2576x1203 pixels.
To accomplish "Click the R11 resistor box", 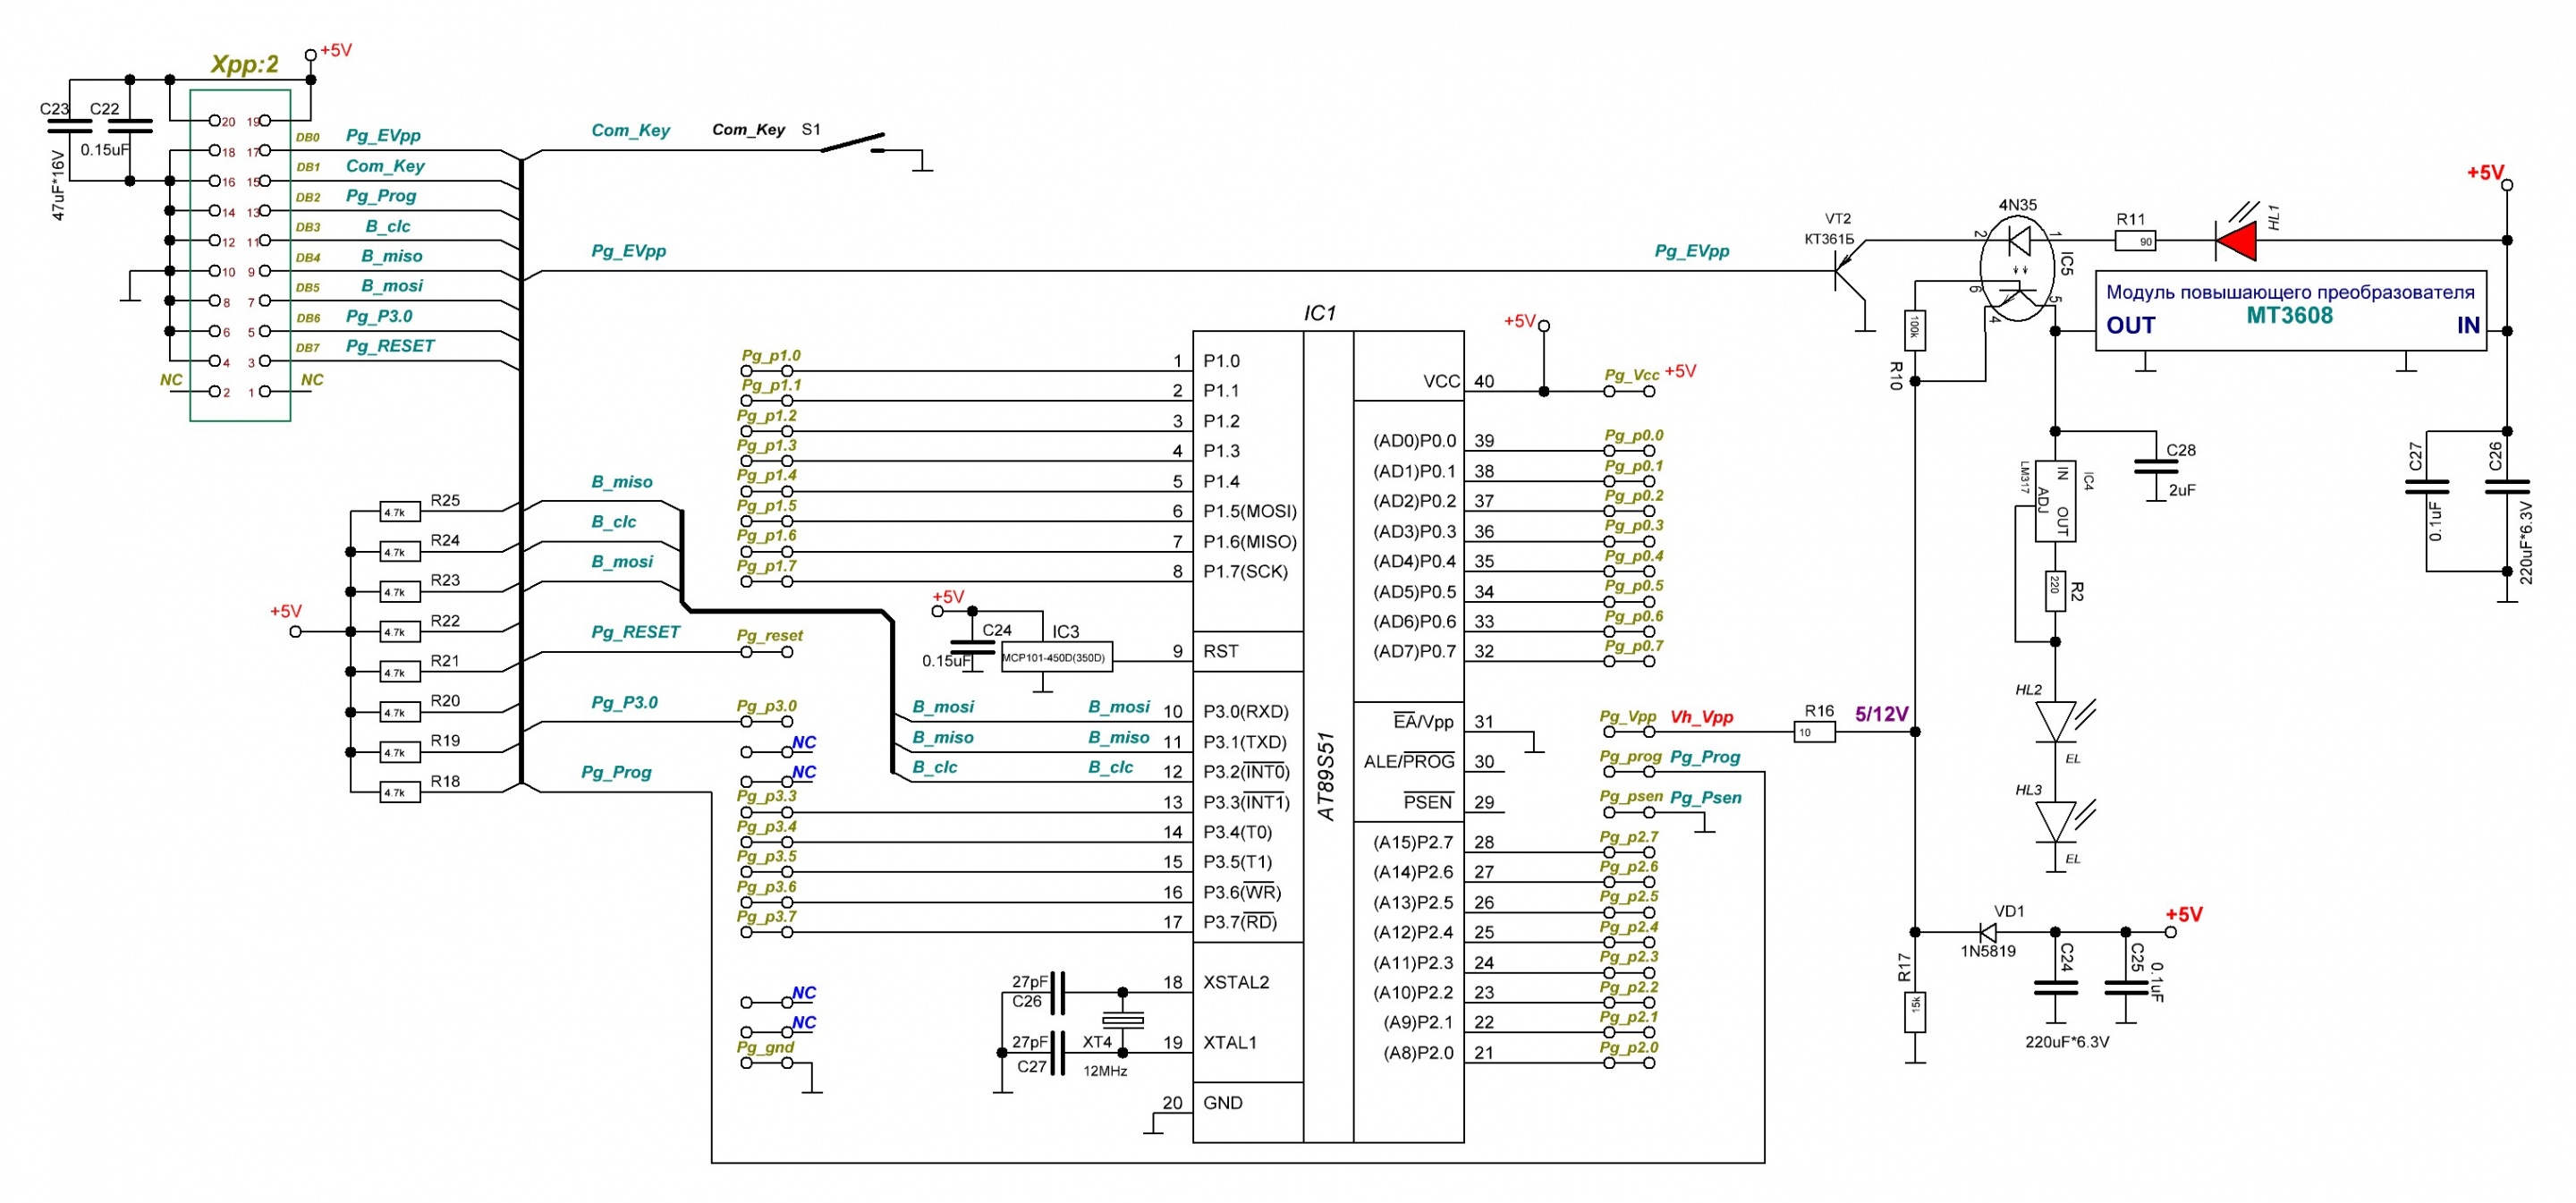I will (x=2135, y=241).
